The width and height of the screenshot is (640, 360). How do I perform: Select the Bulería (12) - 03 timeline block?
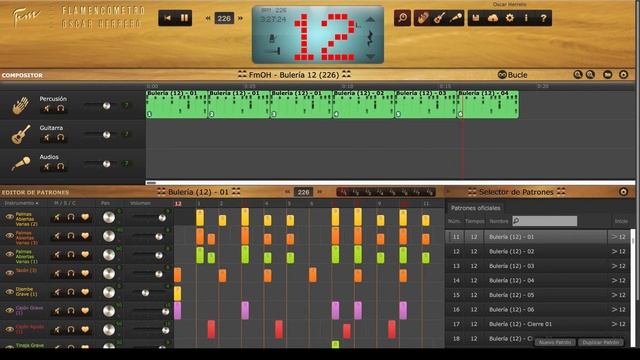click(425, 104)
